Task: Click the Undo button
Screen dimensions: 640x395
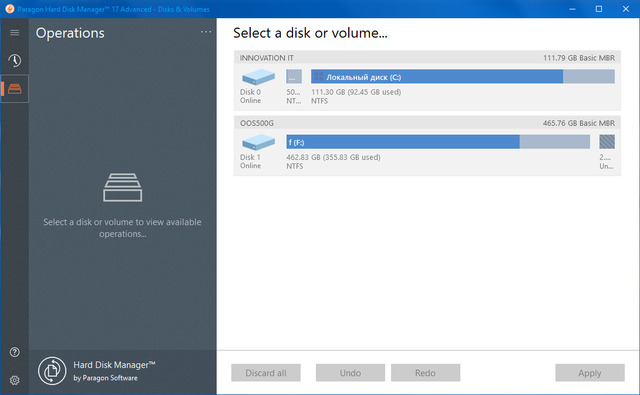Action: [x=350, y=373]
